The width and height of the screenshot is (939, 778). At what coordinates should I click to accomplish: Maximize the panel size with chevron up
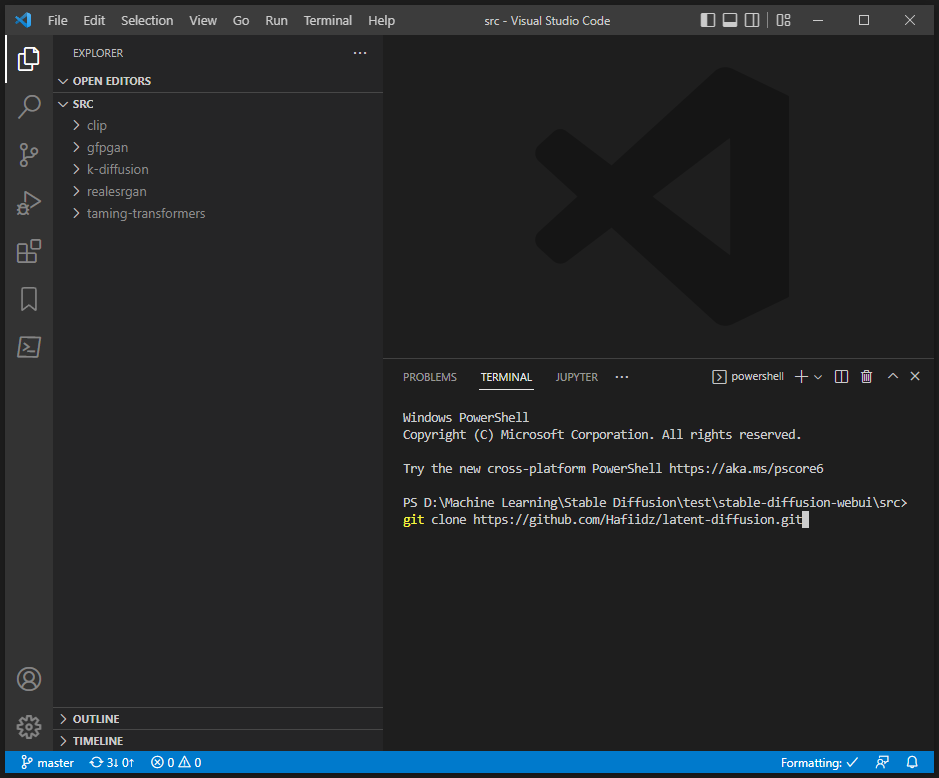click(x=892, y=376)
